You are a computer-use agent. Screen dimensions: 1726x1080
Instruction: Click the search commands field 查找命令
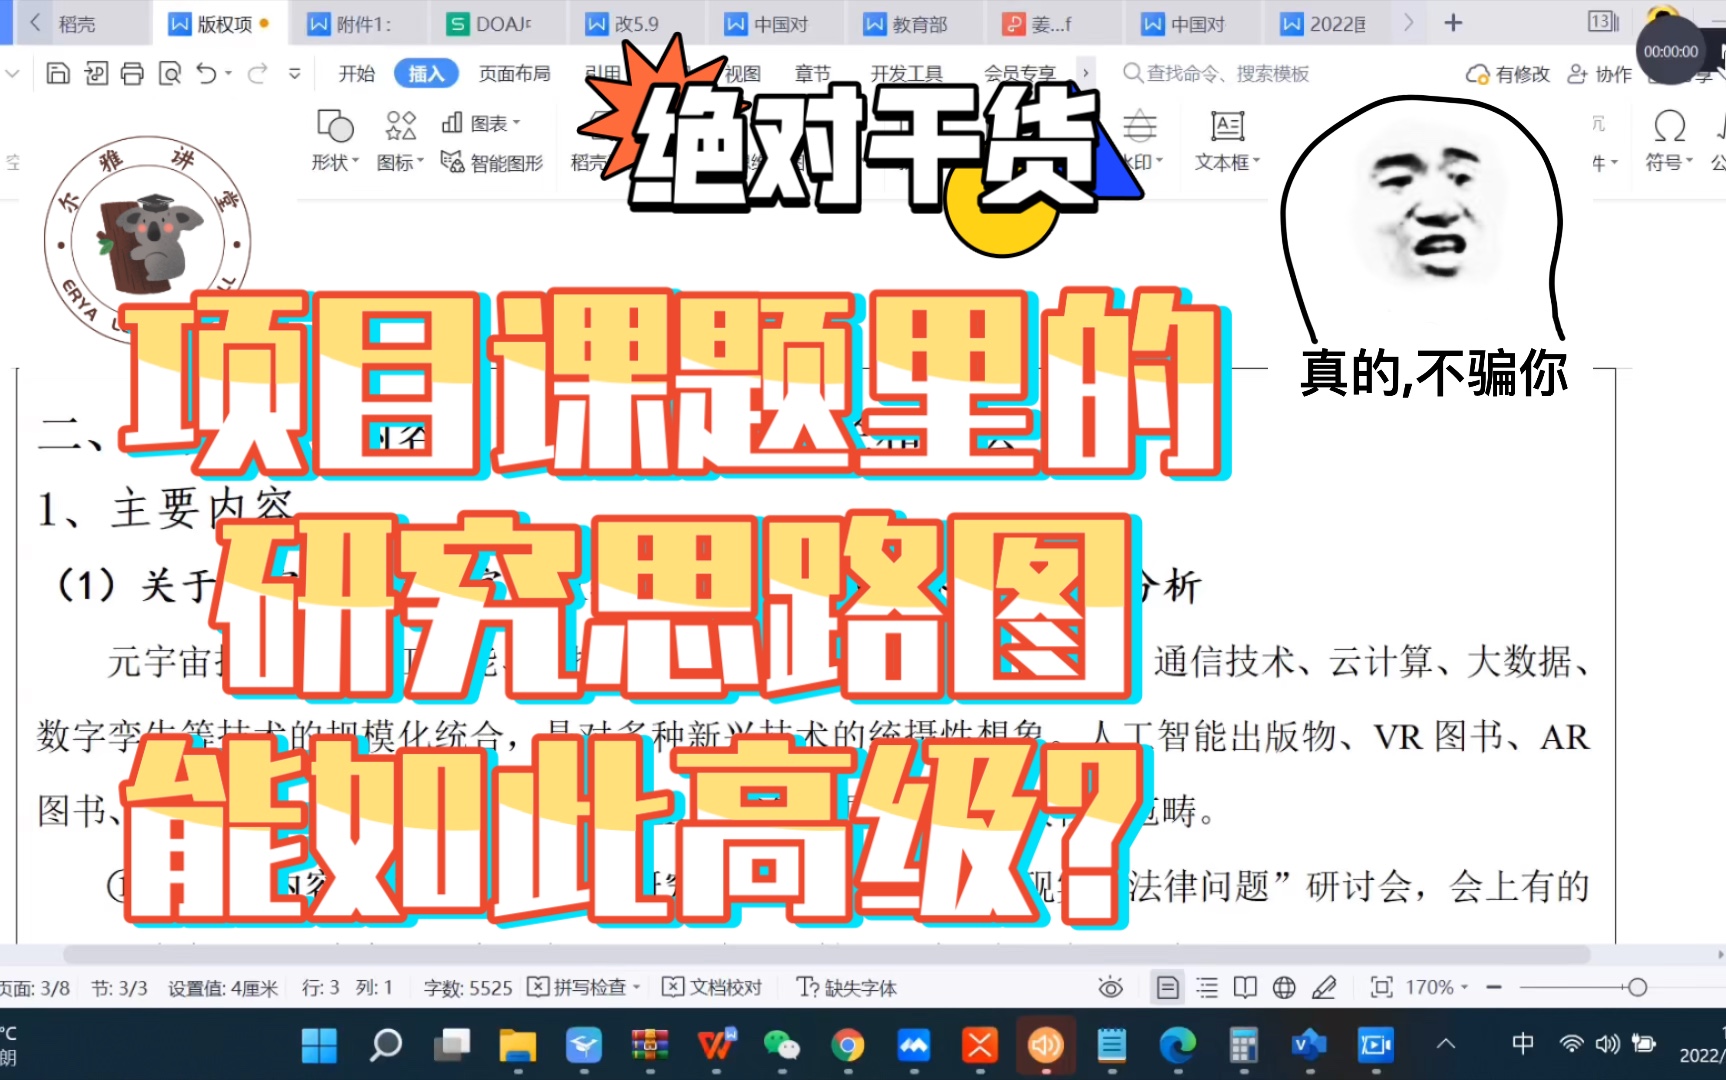coord(1216,73)
